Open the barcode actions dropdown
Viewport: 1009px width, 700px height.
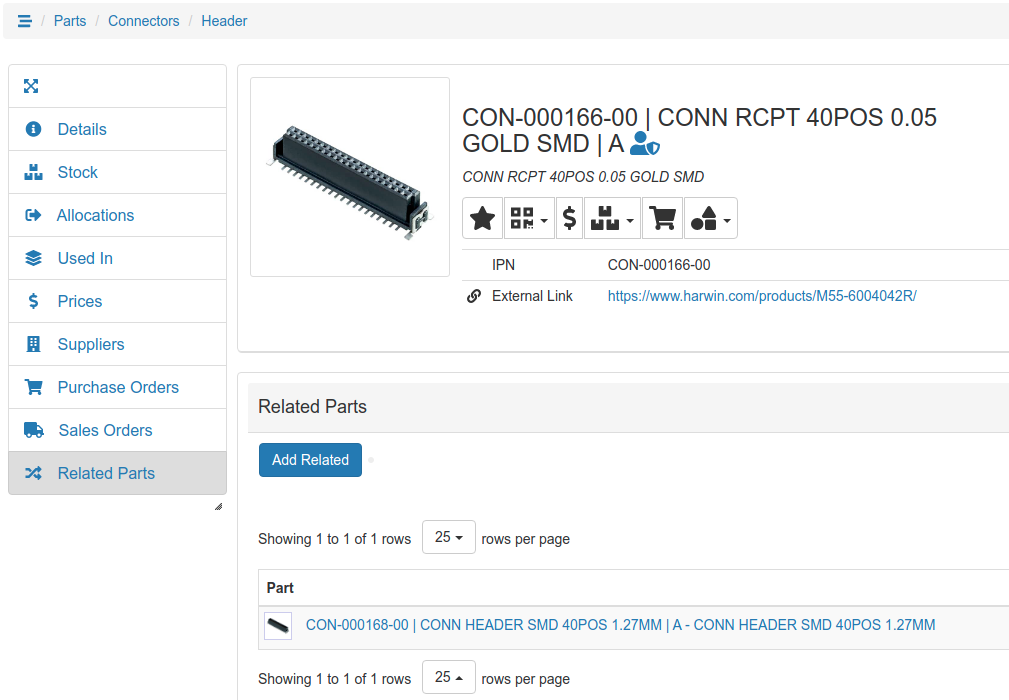coord(529,218)
